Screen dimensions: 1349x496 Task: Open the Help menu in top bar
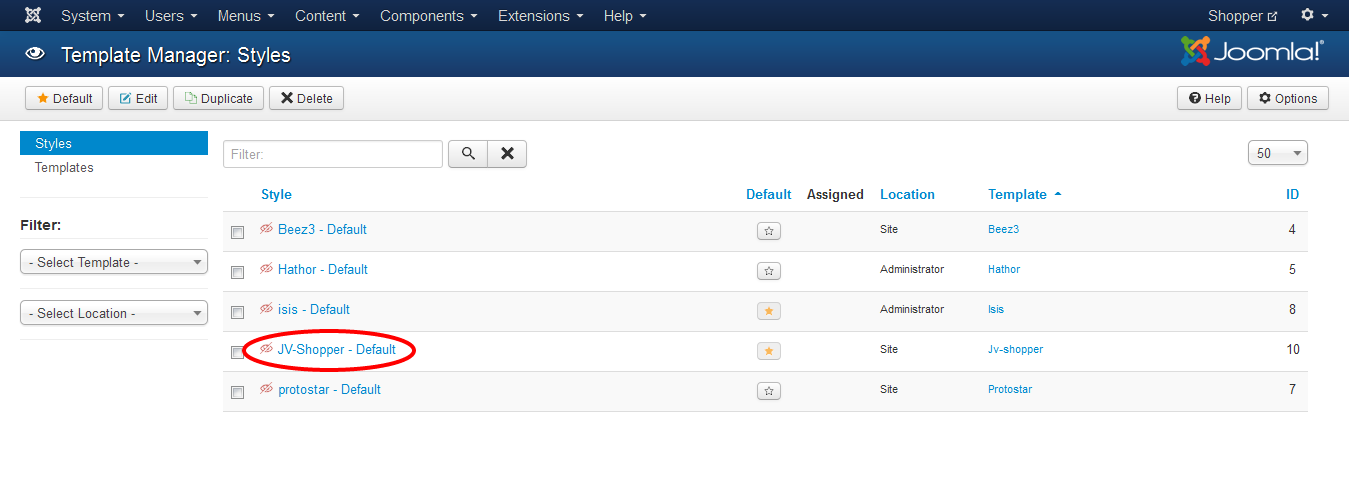tap(625, 16)
